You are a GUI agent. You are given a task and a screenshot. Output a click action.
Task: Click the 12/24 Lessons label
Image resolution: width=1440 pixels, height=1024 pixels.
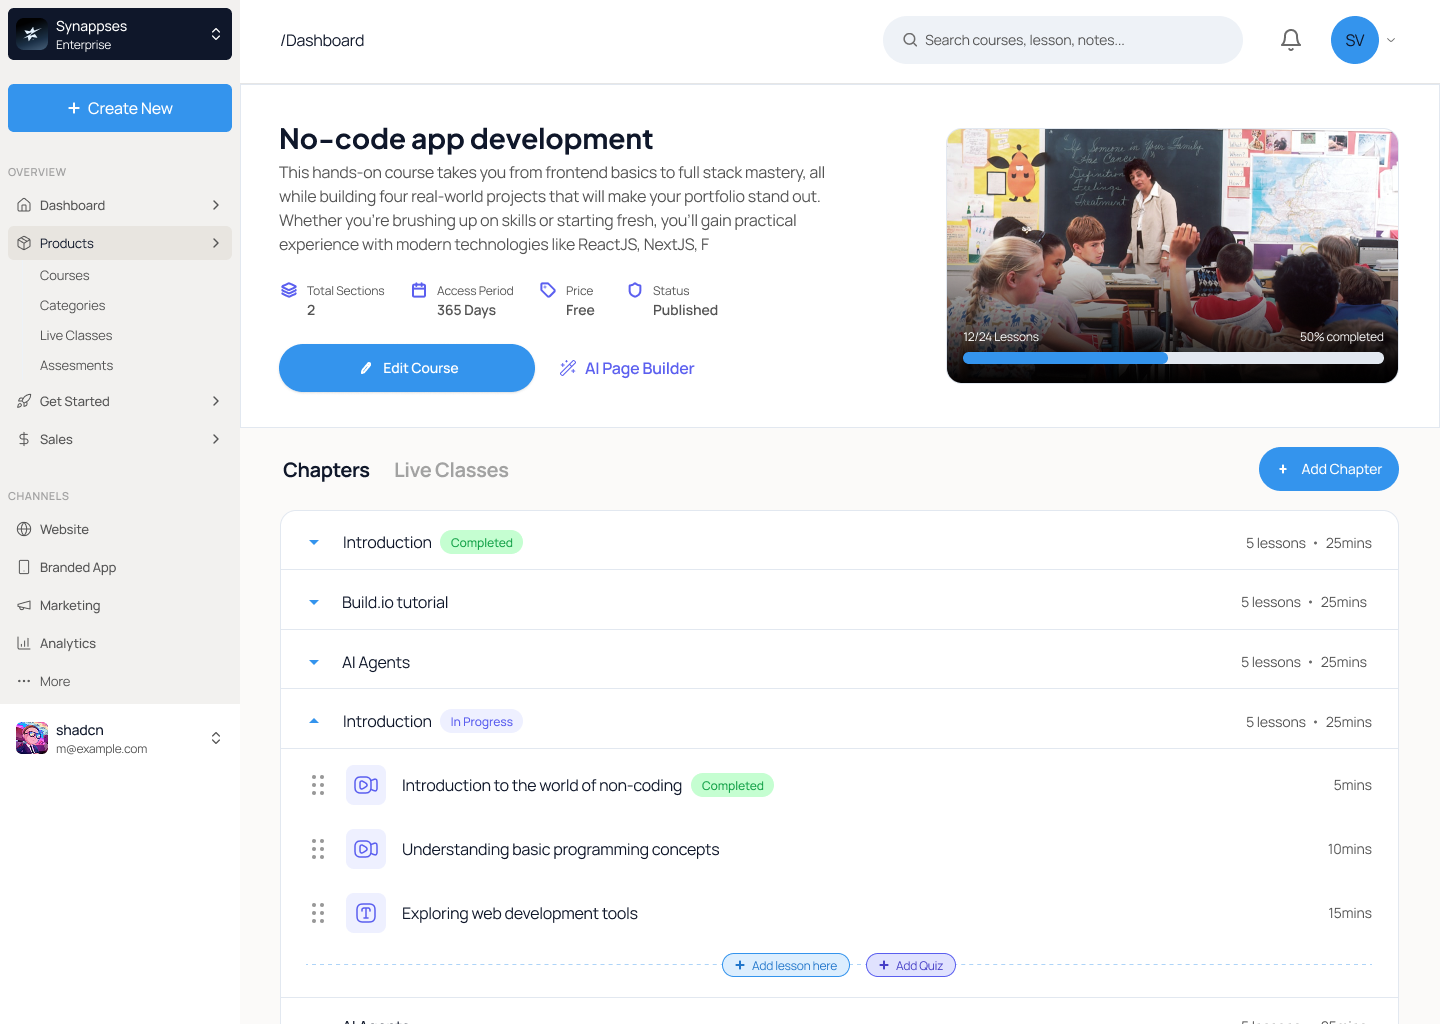(x=1001, y=337)
